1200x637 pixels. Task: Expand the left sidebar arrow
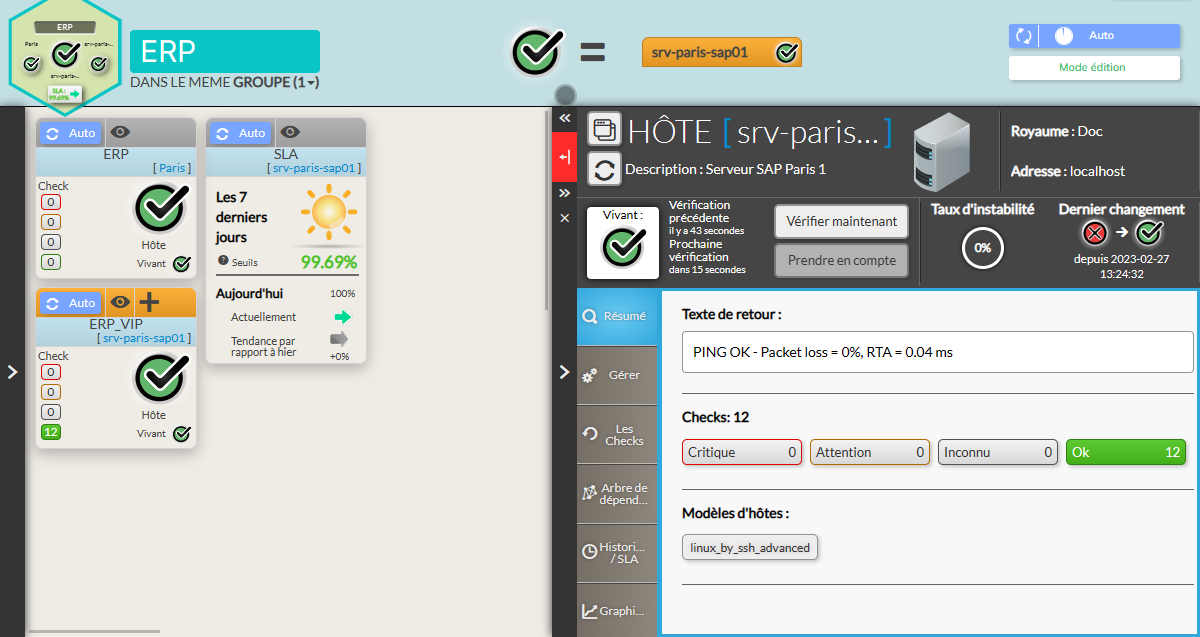pos(12,372)
